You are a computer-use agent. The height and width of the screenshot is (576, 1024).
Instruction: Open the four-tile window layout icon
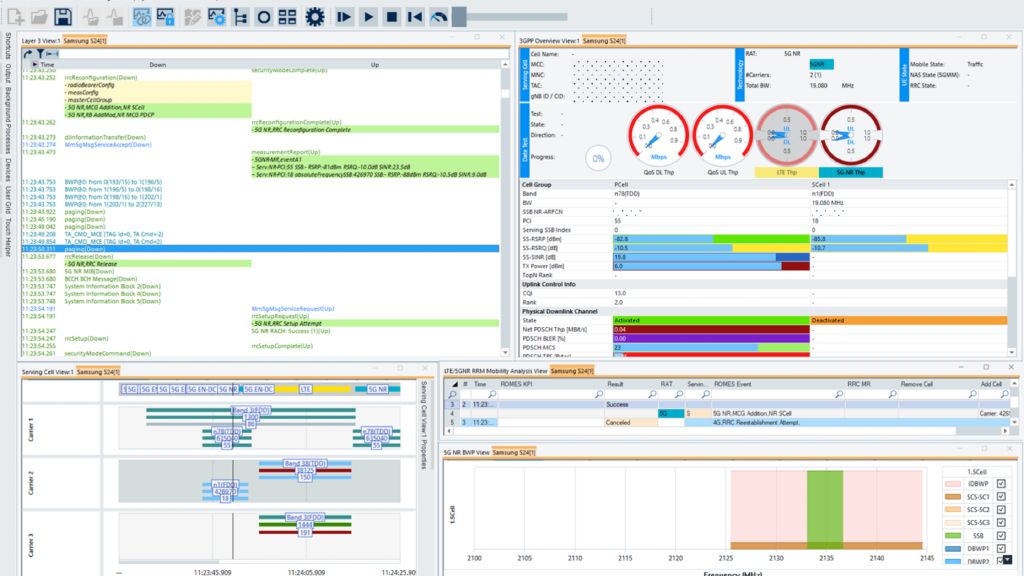(287, 17)
